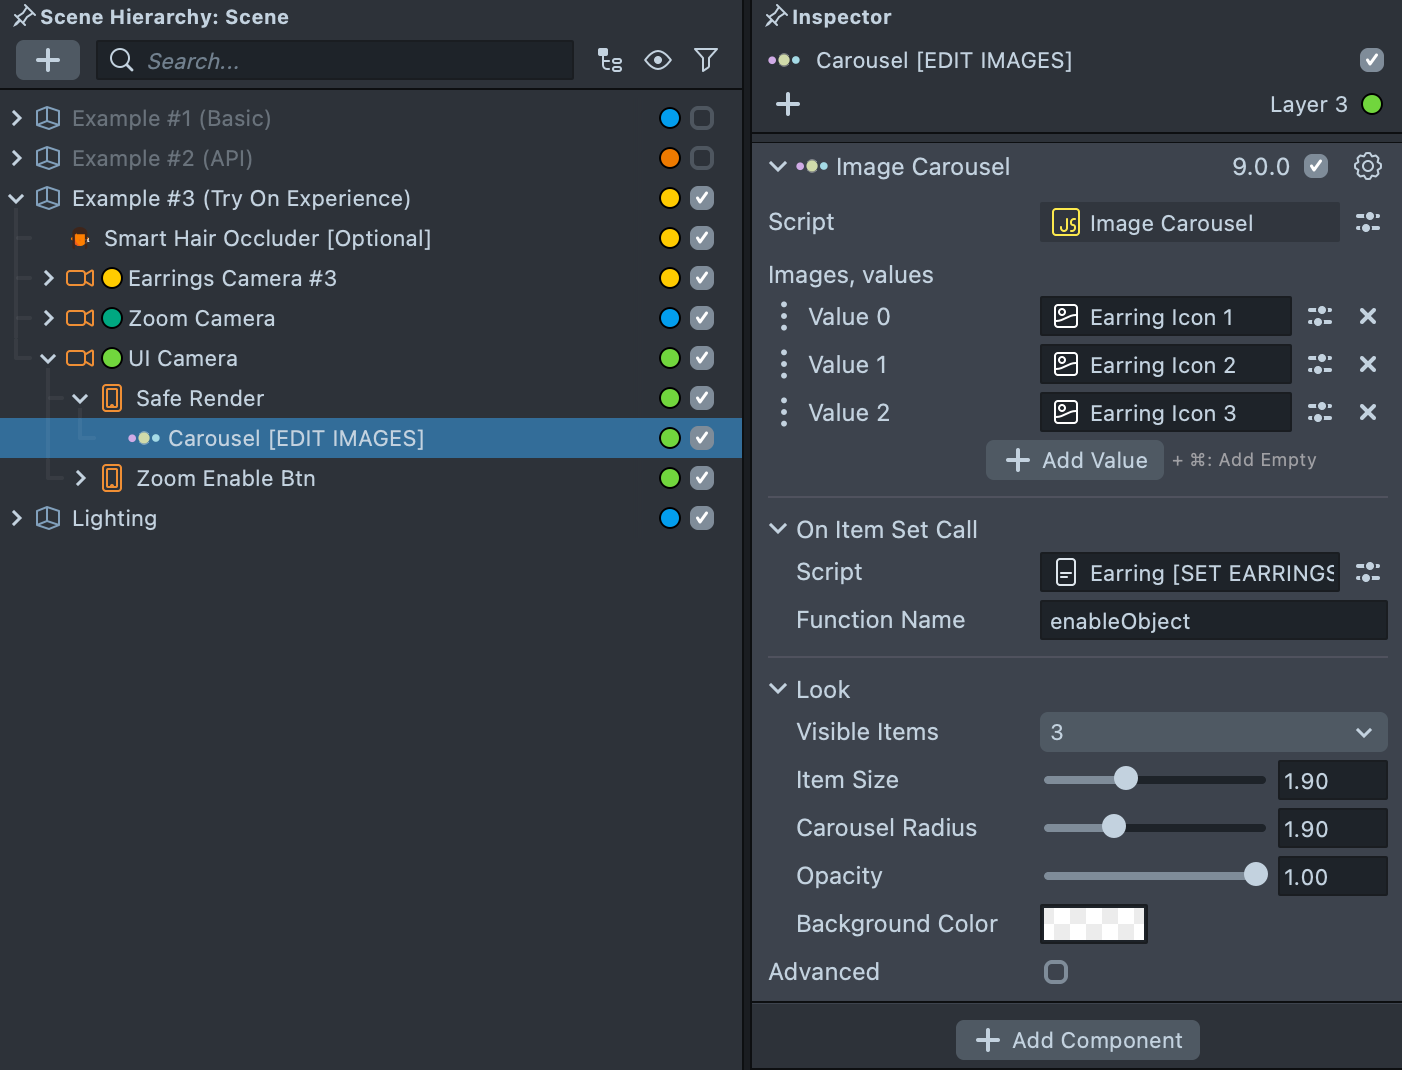Image resolution: width=1402 pixels, height=1070 pixels.
Task: Click the hierarchy view toggle icon
Action: click(609, 61)
